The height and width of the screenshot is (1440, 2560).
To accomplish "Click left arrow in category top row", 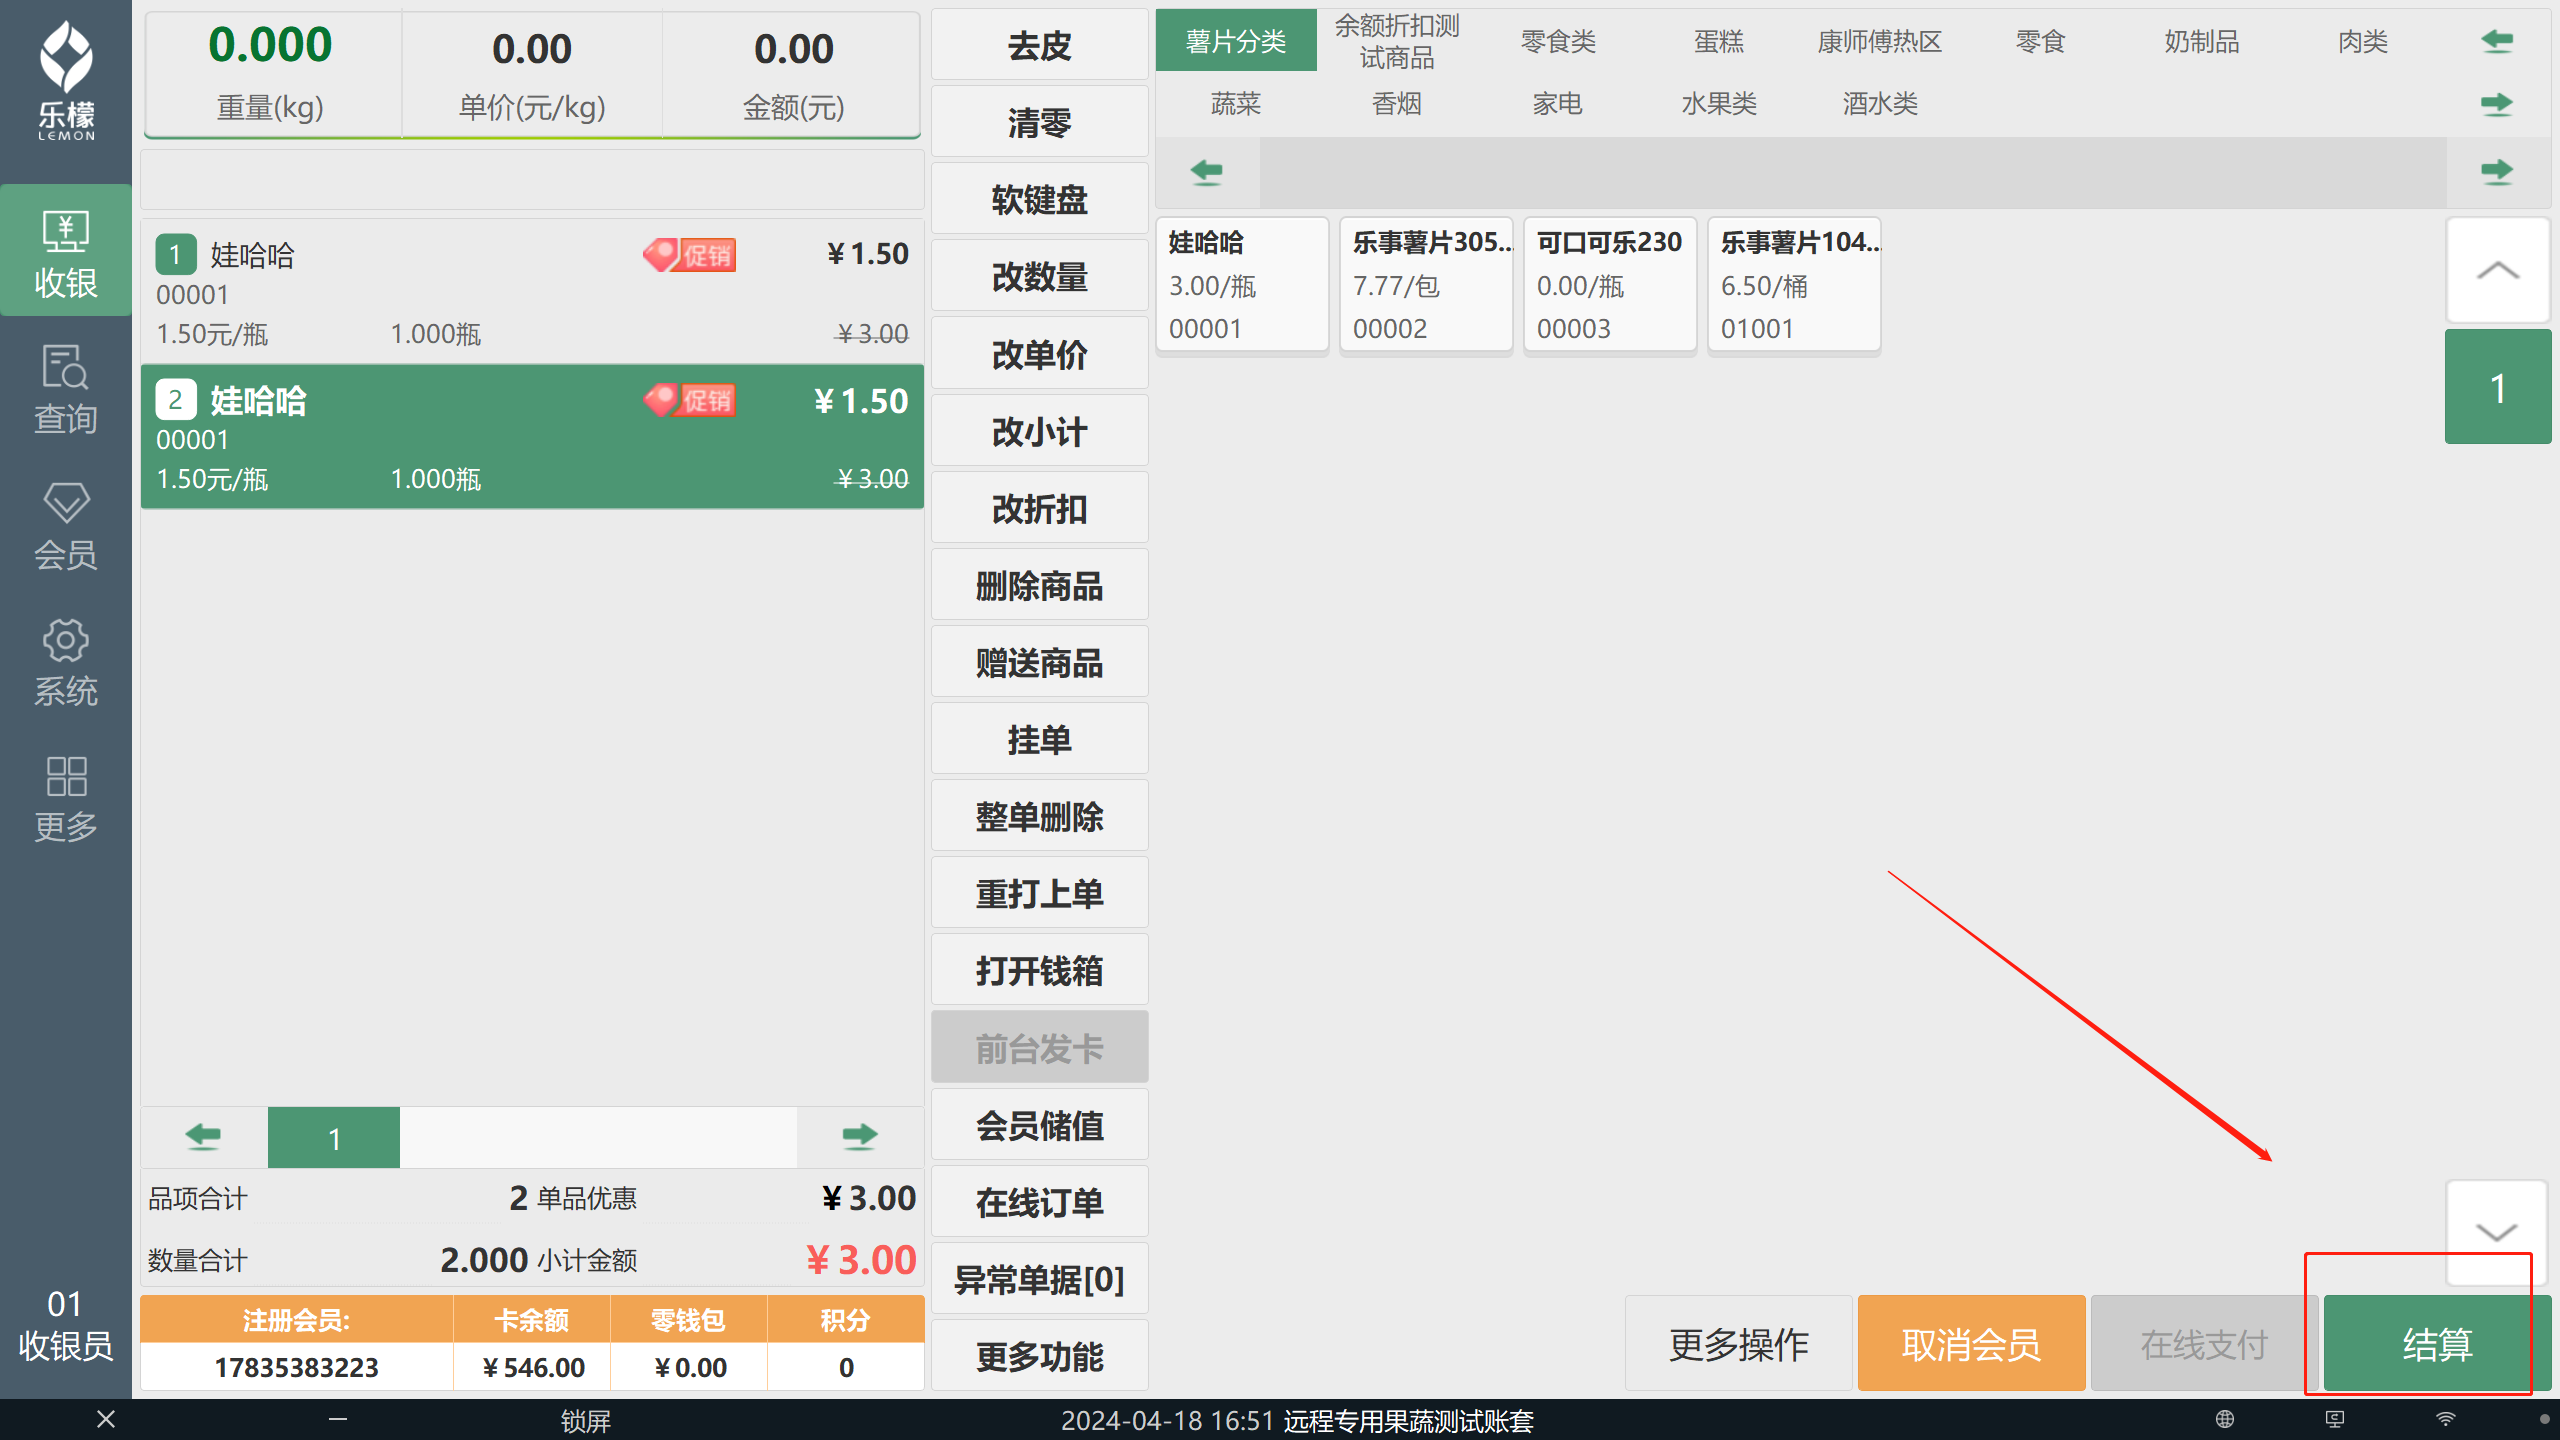I will [2497, 41].
